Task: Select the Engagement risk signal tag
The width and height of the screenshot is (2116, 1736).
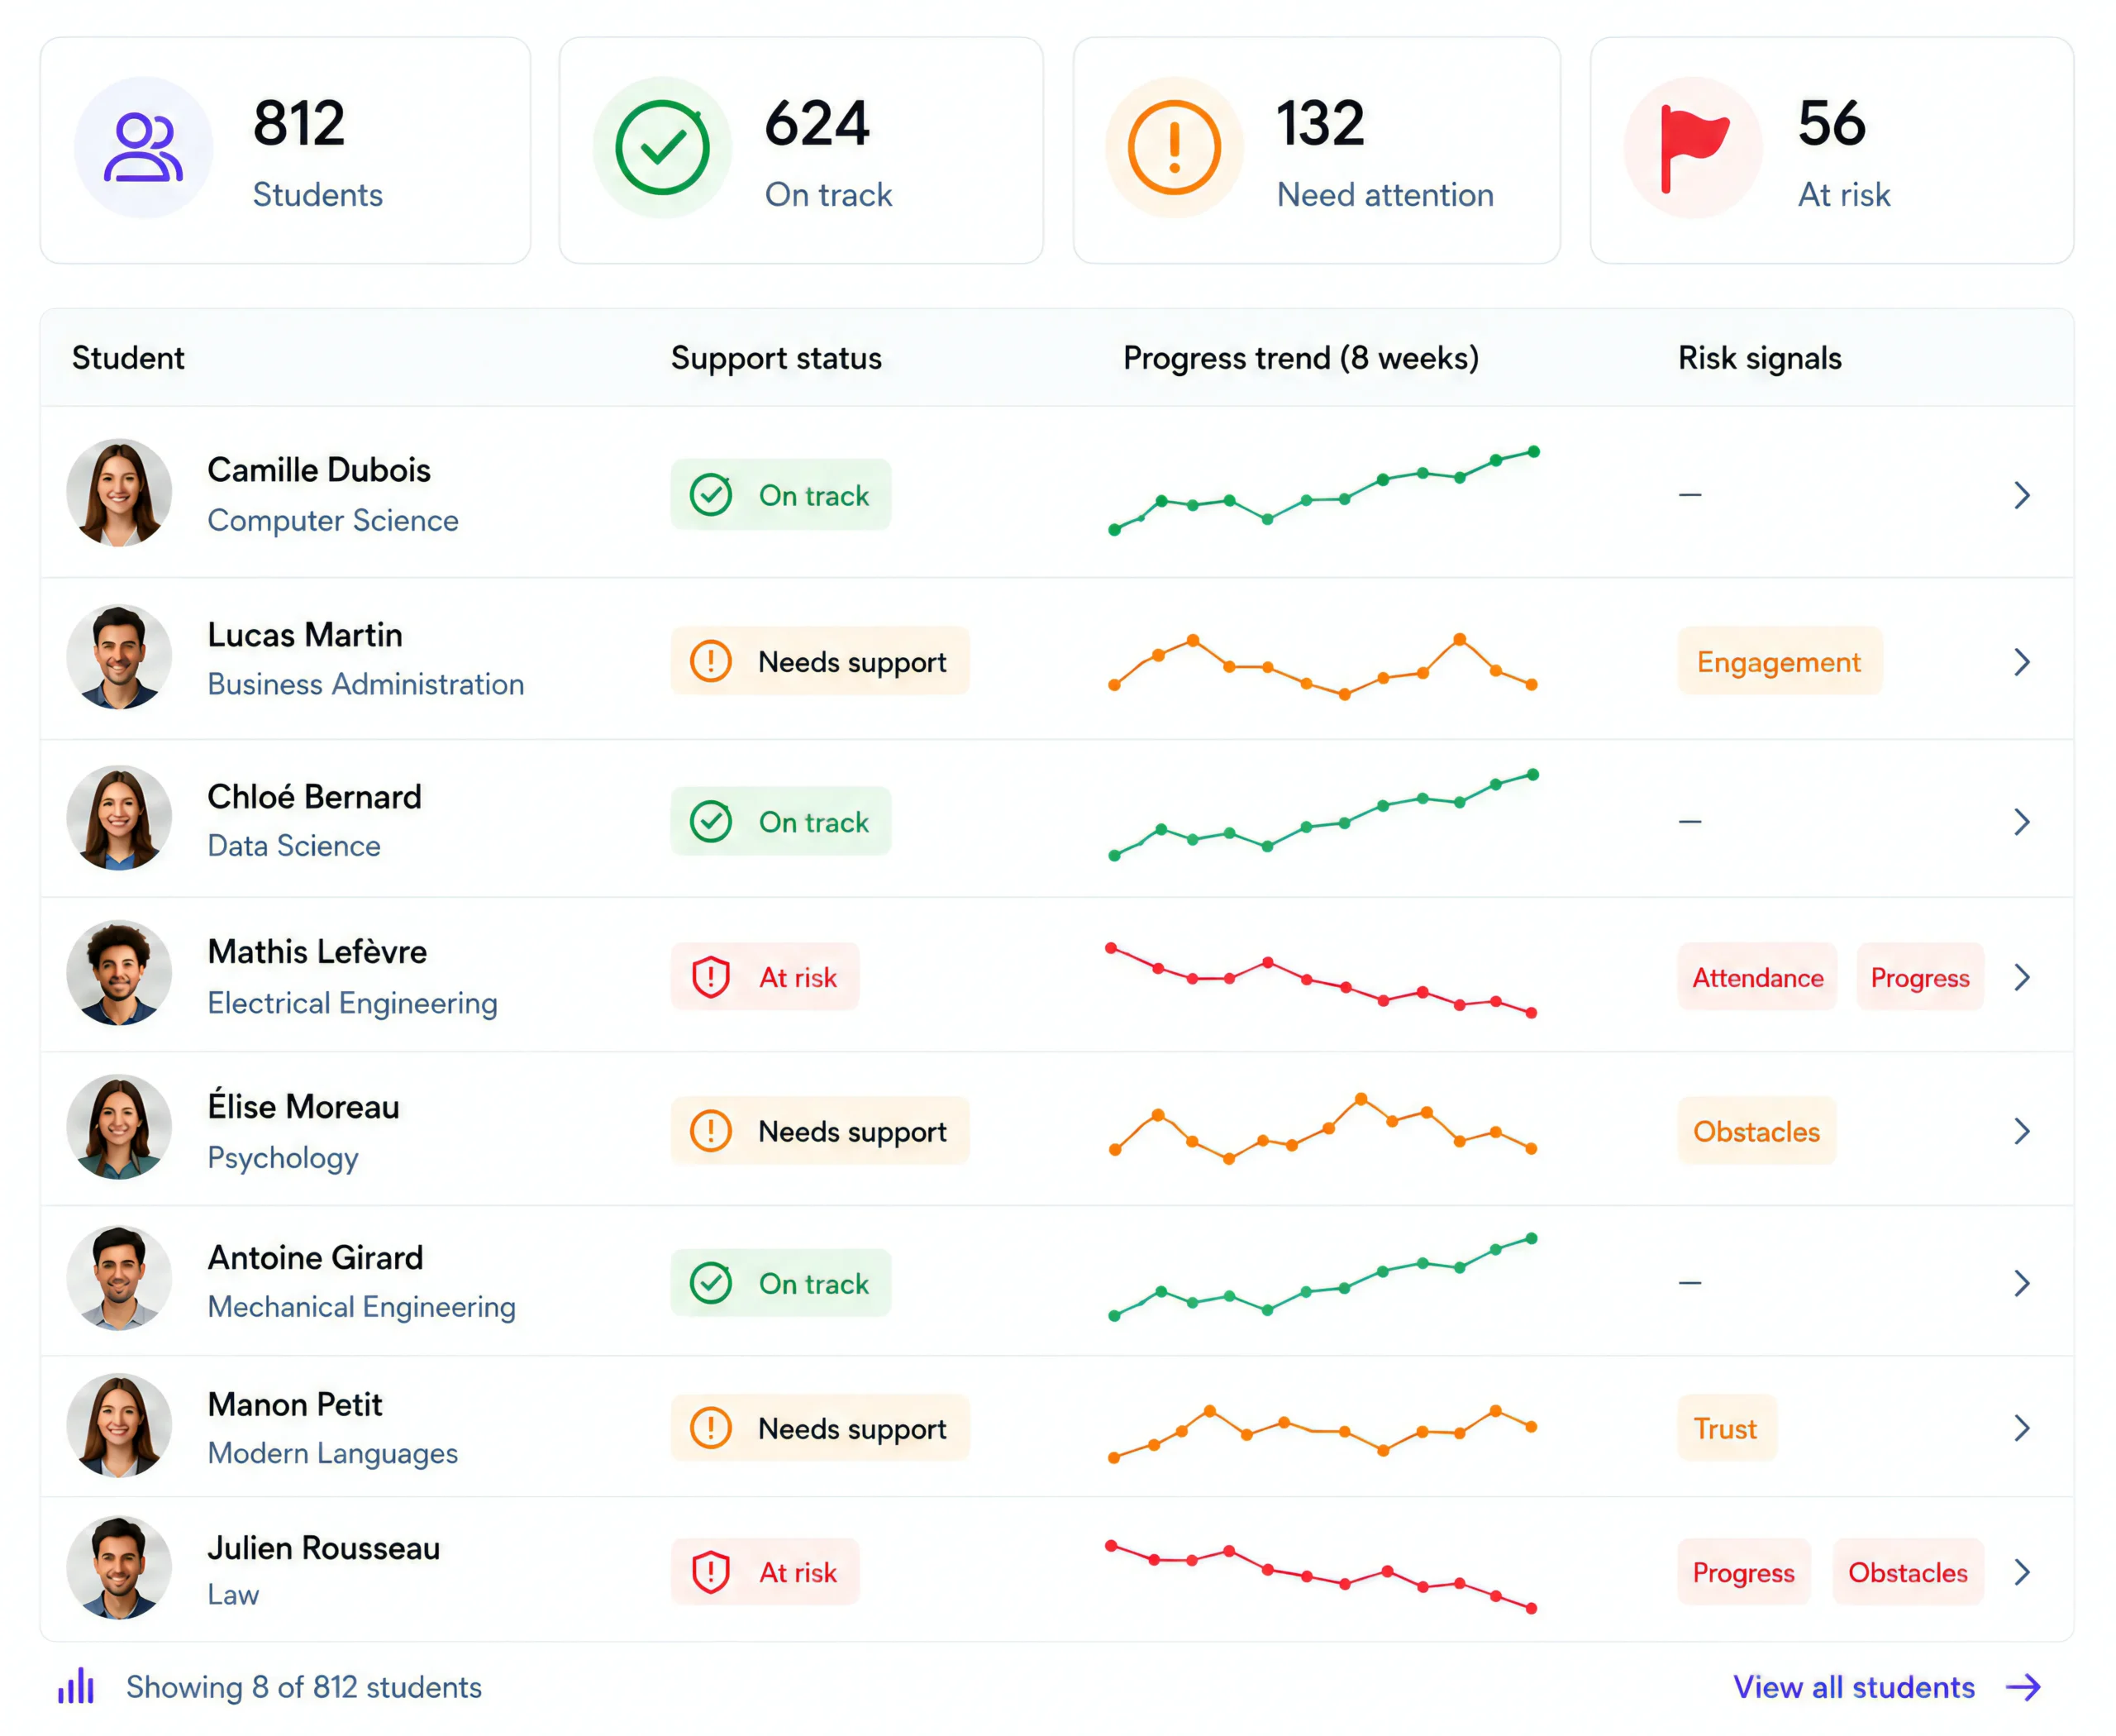Action: pos(1779,661)
